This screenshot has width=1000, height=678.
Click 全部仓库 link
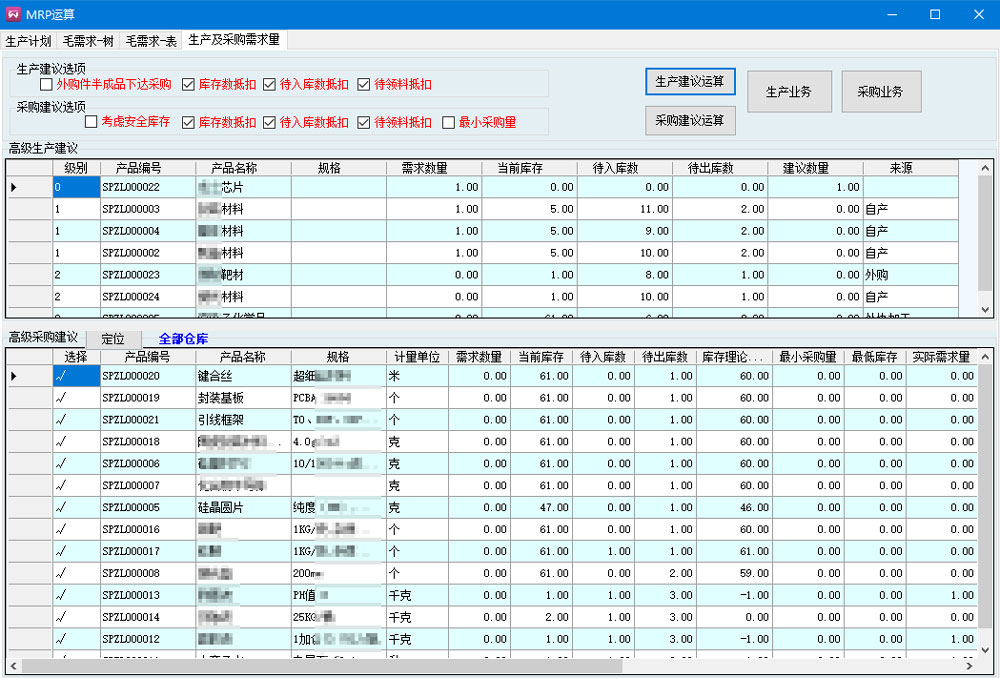click(x=183, y=340)
